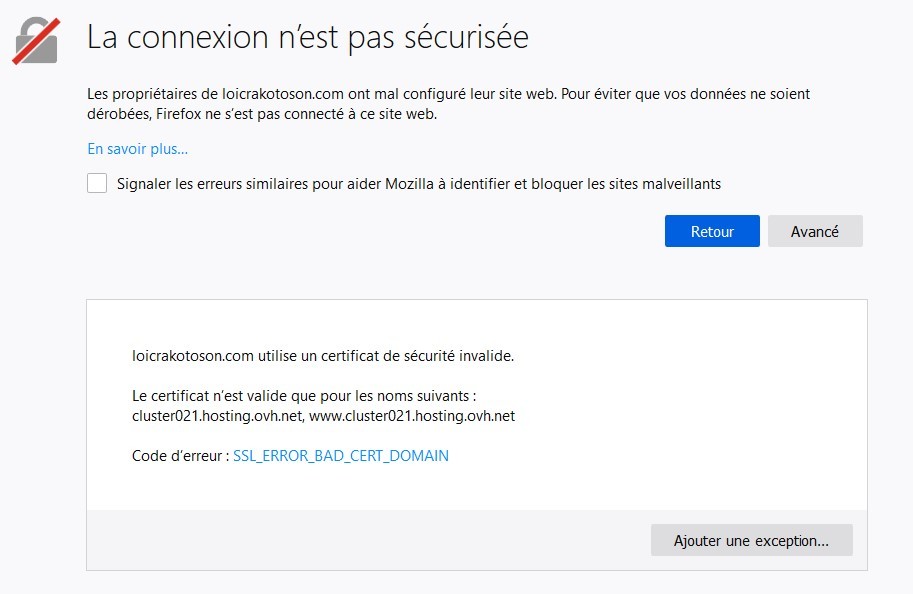Open the SSL_ERROR_BAD_CERT_DOMAIN error code link
This screenshot has width=913, height=594.
tap(340, 456)
